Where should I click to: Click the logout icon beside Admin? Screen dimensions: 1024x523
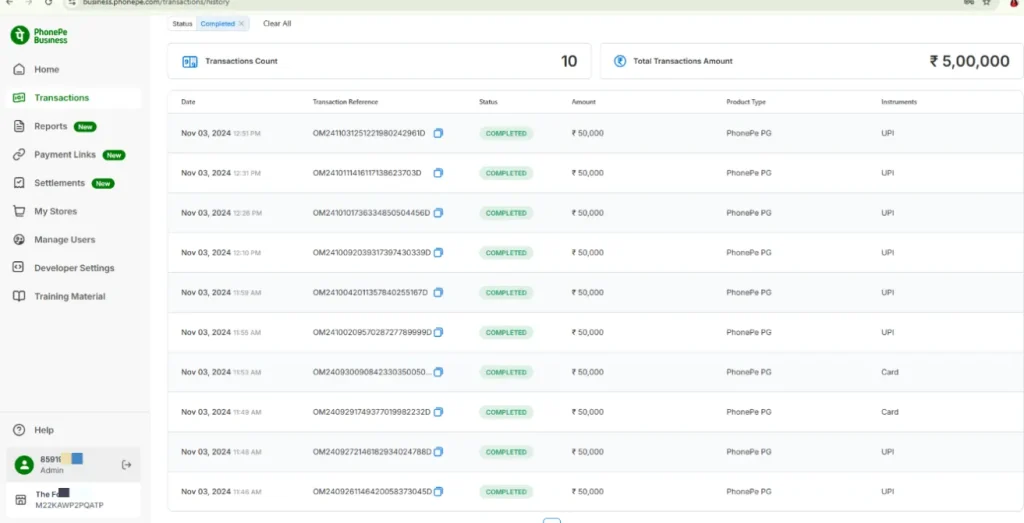click(126, 464)
